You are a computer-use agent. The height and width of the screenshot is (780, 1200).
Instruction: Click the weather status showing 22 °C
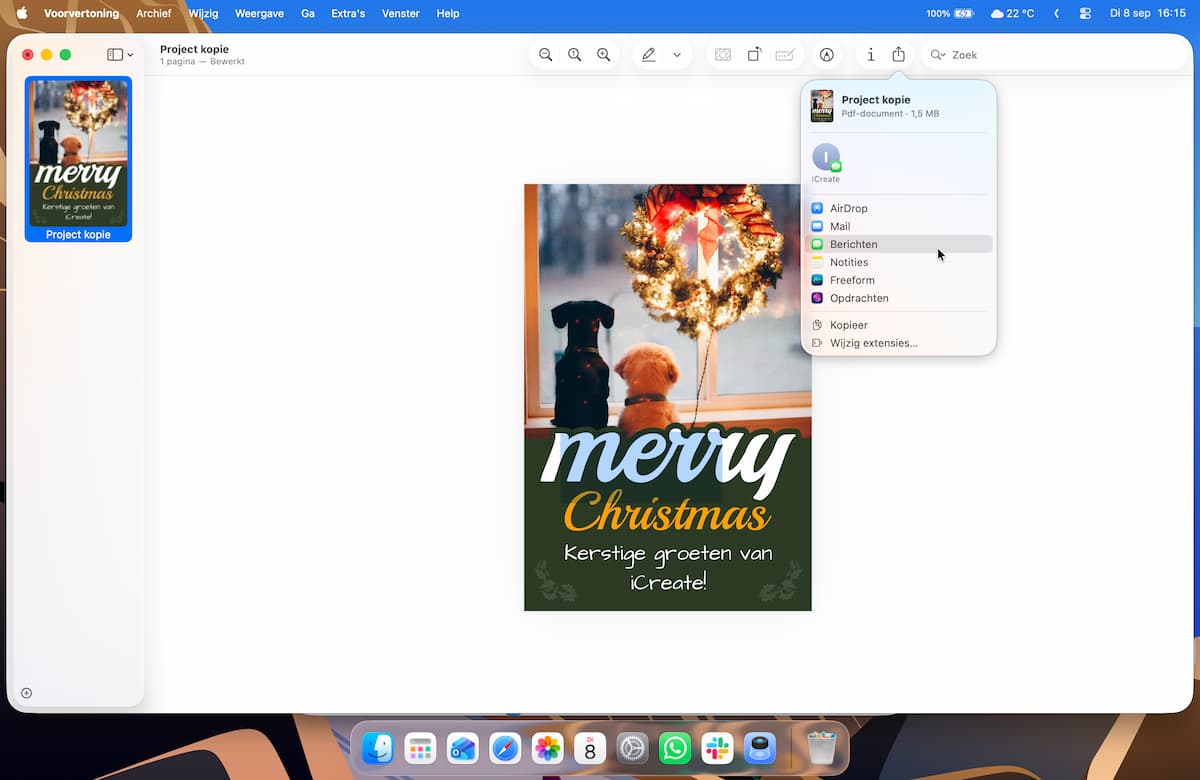point(1012,14)
